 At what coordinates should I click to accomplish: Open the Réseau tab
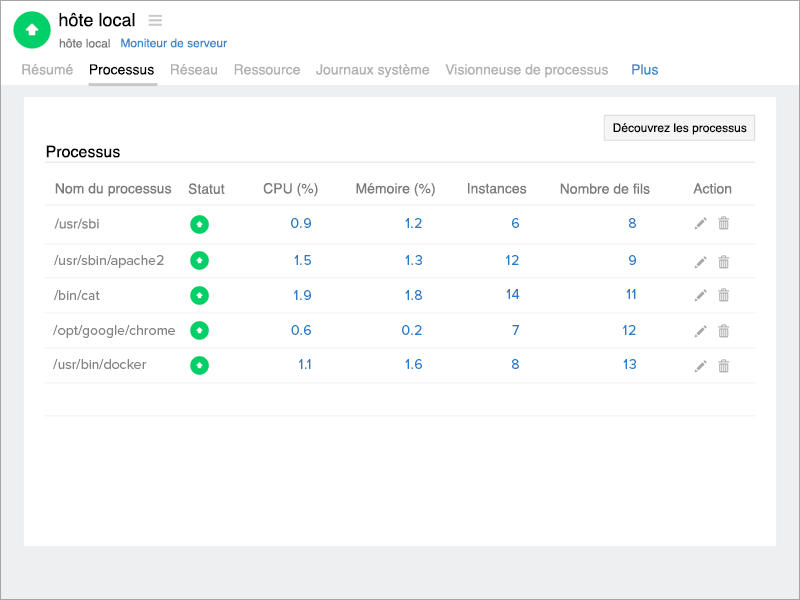click(193, 70)
